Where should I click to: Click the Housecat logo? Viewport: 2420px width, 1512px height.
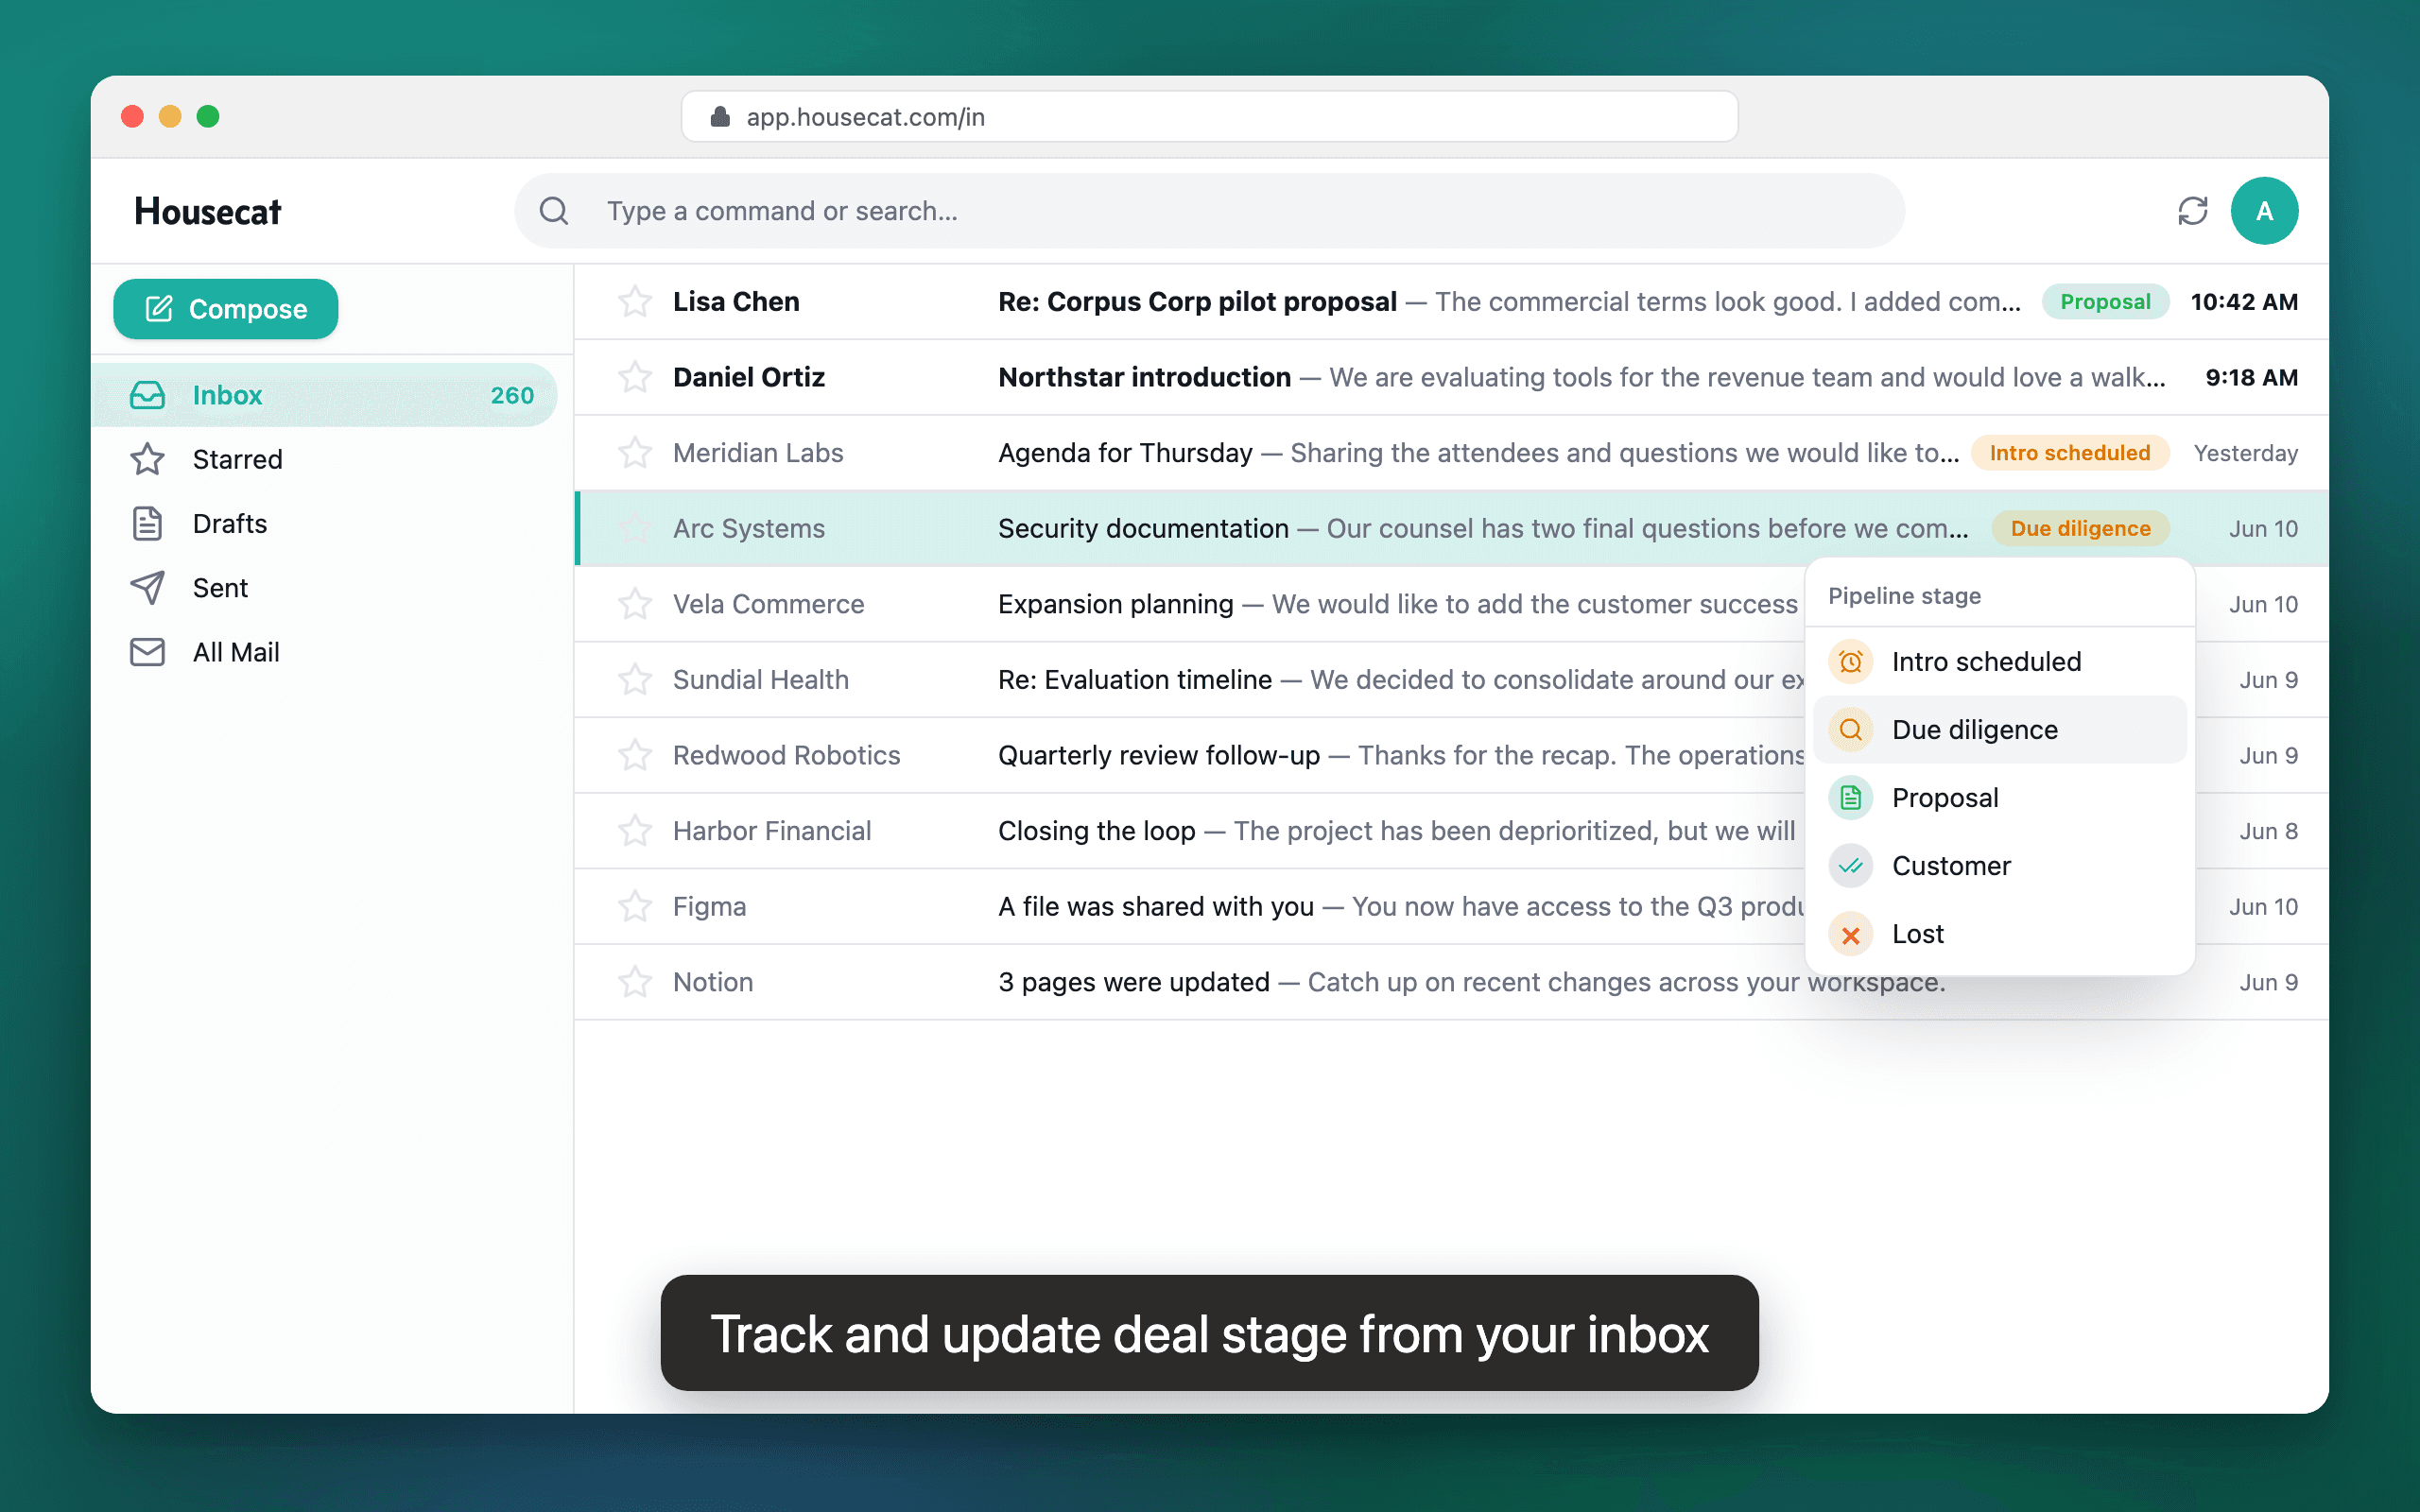tap(208, 211)
